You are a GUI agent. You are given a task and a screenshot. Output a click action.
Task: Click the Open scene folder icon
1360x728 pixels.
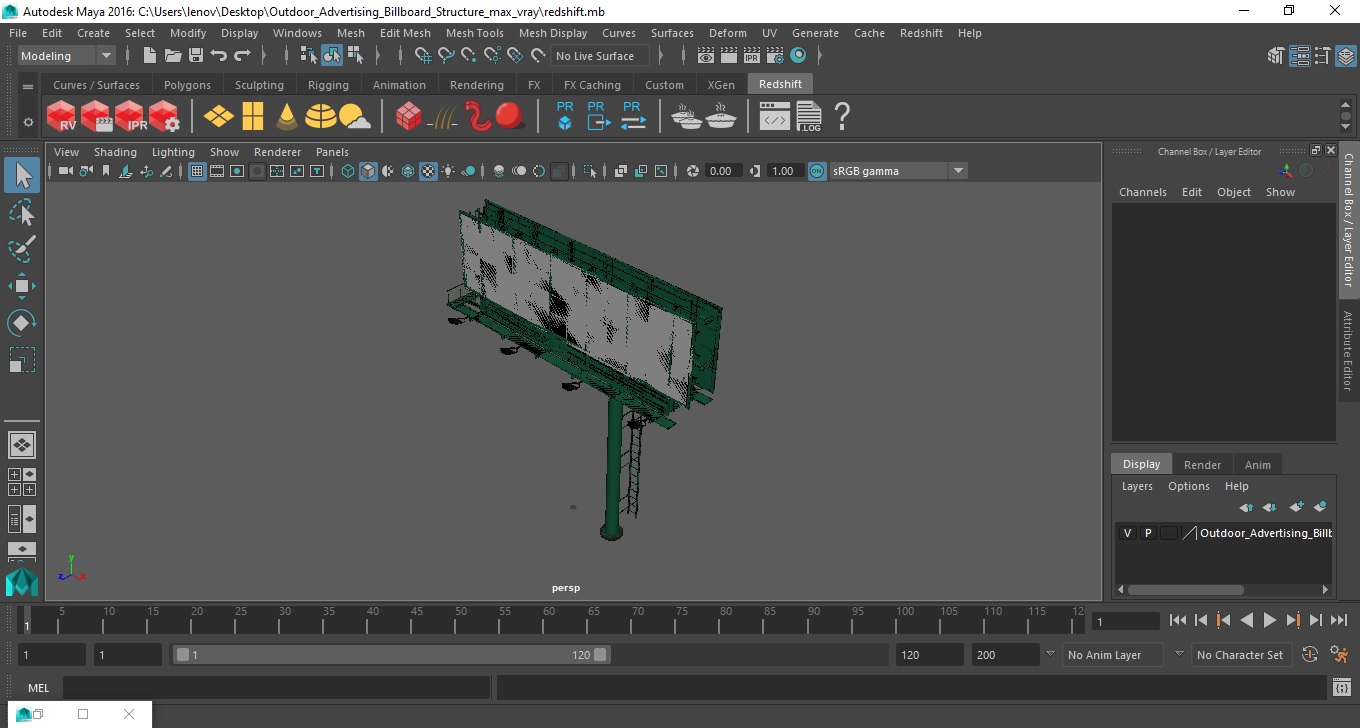click(x=173, y=56)
